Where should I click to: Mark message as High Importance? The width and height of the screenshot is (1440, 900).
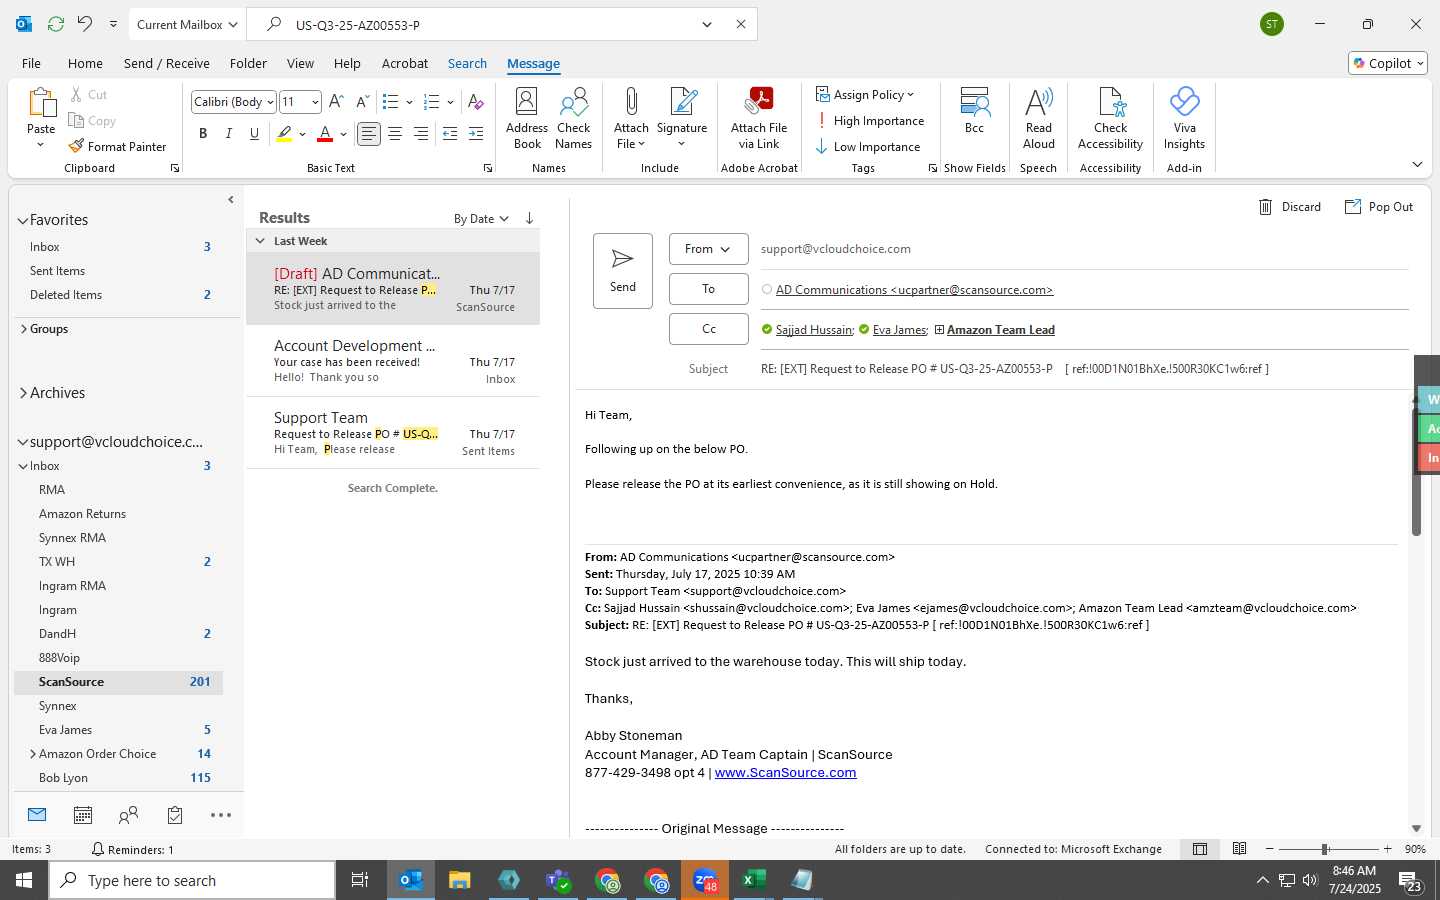click(x=870, y=121)
